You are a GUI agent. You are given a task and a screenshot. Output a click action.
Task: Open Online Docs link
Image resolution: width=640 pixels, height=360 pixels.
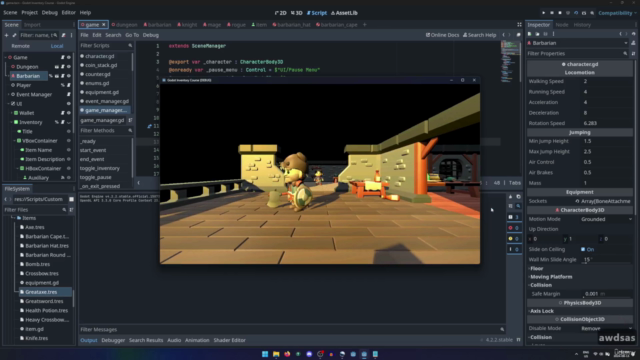(x=442, y=35)
